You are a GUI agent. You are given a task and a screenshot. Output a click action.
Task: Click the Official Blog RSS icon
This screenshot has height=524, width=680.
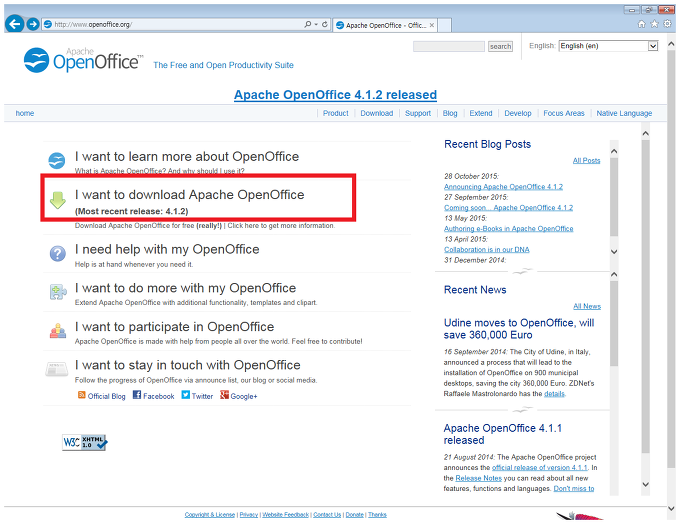82,395
